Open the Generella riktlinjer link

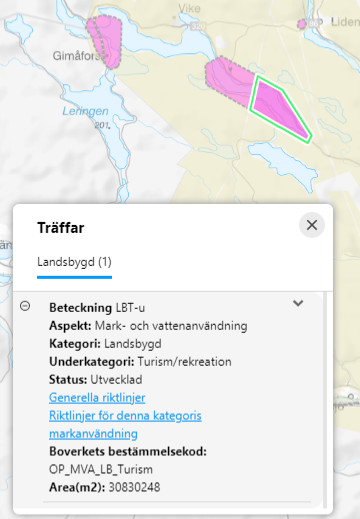point(97,397)
